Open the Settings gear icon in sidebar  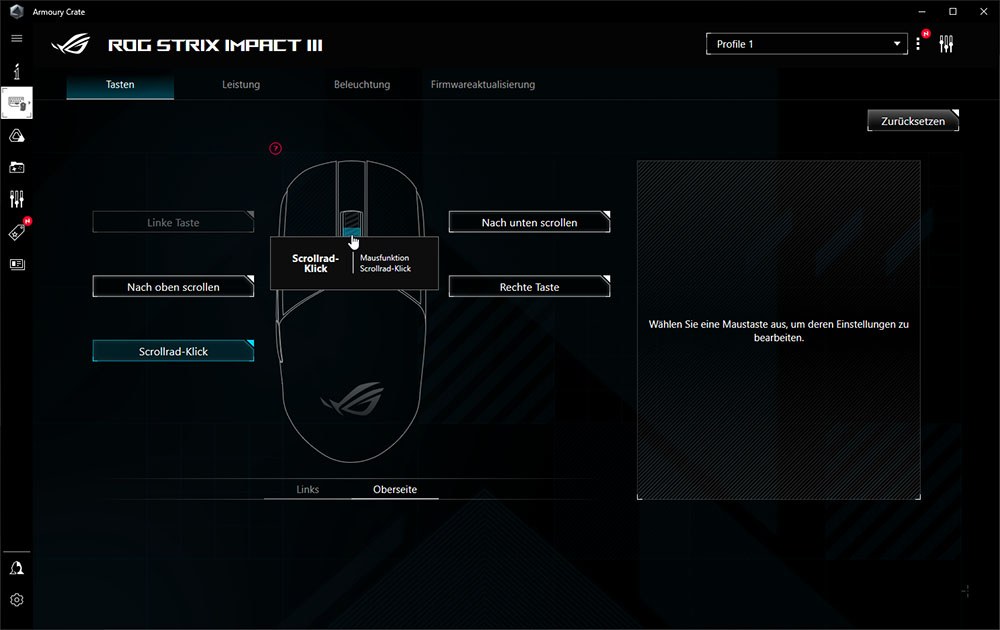coord(17,600)
